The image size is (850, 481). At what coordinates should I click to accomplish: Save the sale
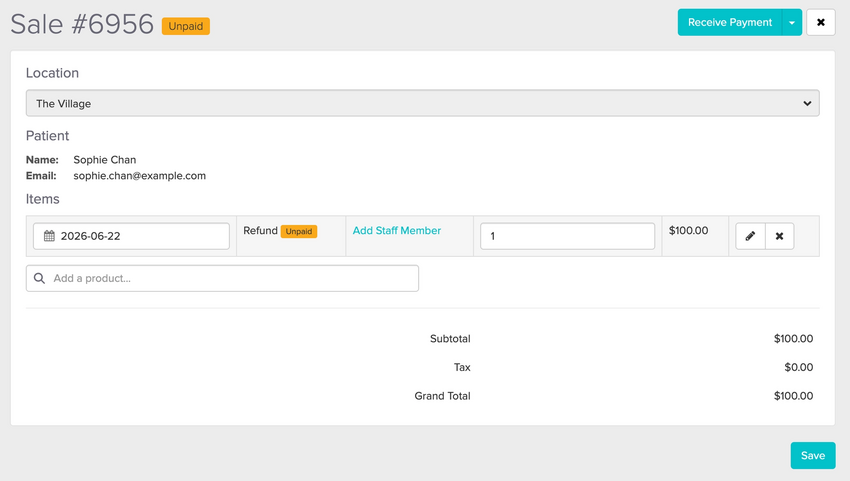pos(813,456)
